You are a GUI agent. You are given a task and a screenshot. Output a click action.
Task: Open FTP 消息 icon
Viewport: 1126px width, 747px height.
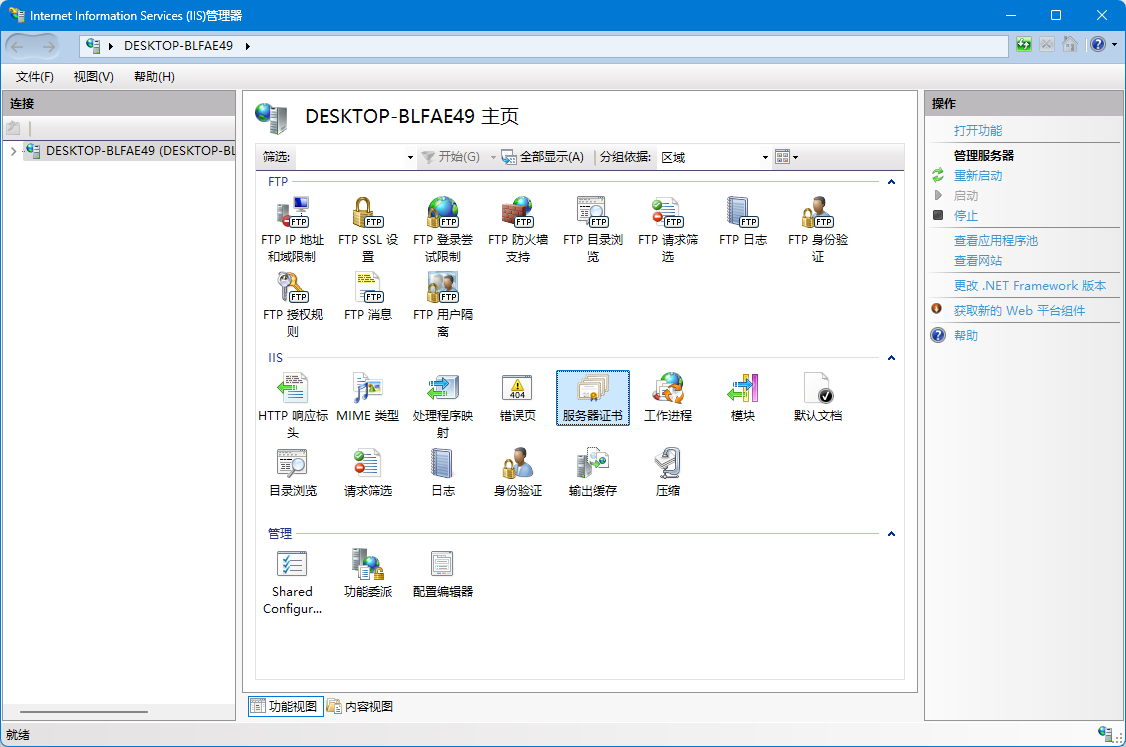coord(368,296)
